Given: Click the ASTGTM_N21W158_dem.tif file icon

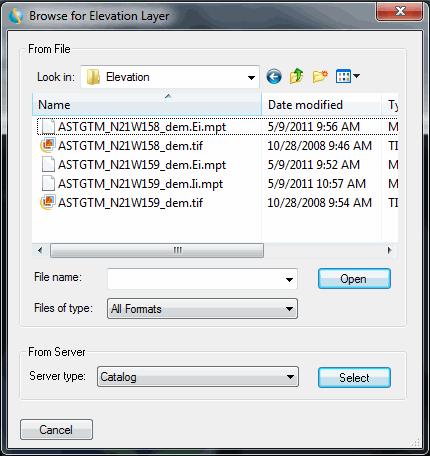Looking at the screenshot, I should coord(48,145).
